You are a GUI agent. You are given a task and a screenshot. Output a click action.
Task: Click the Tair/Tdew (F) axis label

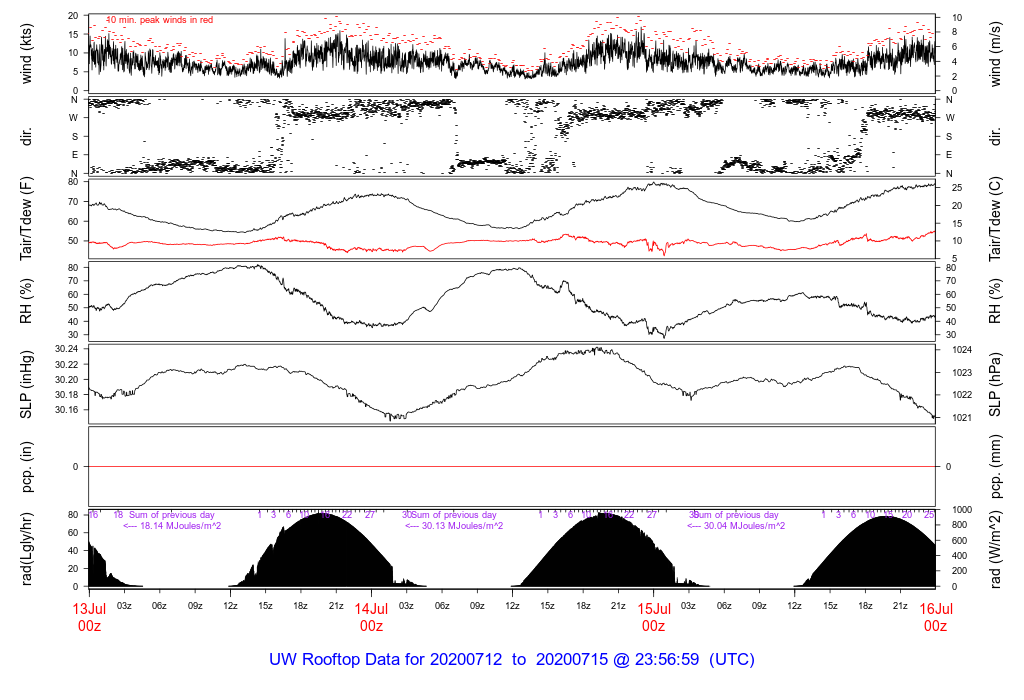[x=28, y=217]
